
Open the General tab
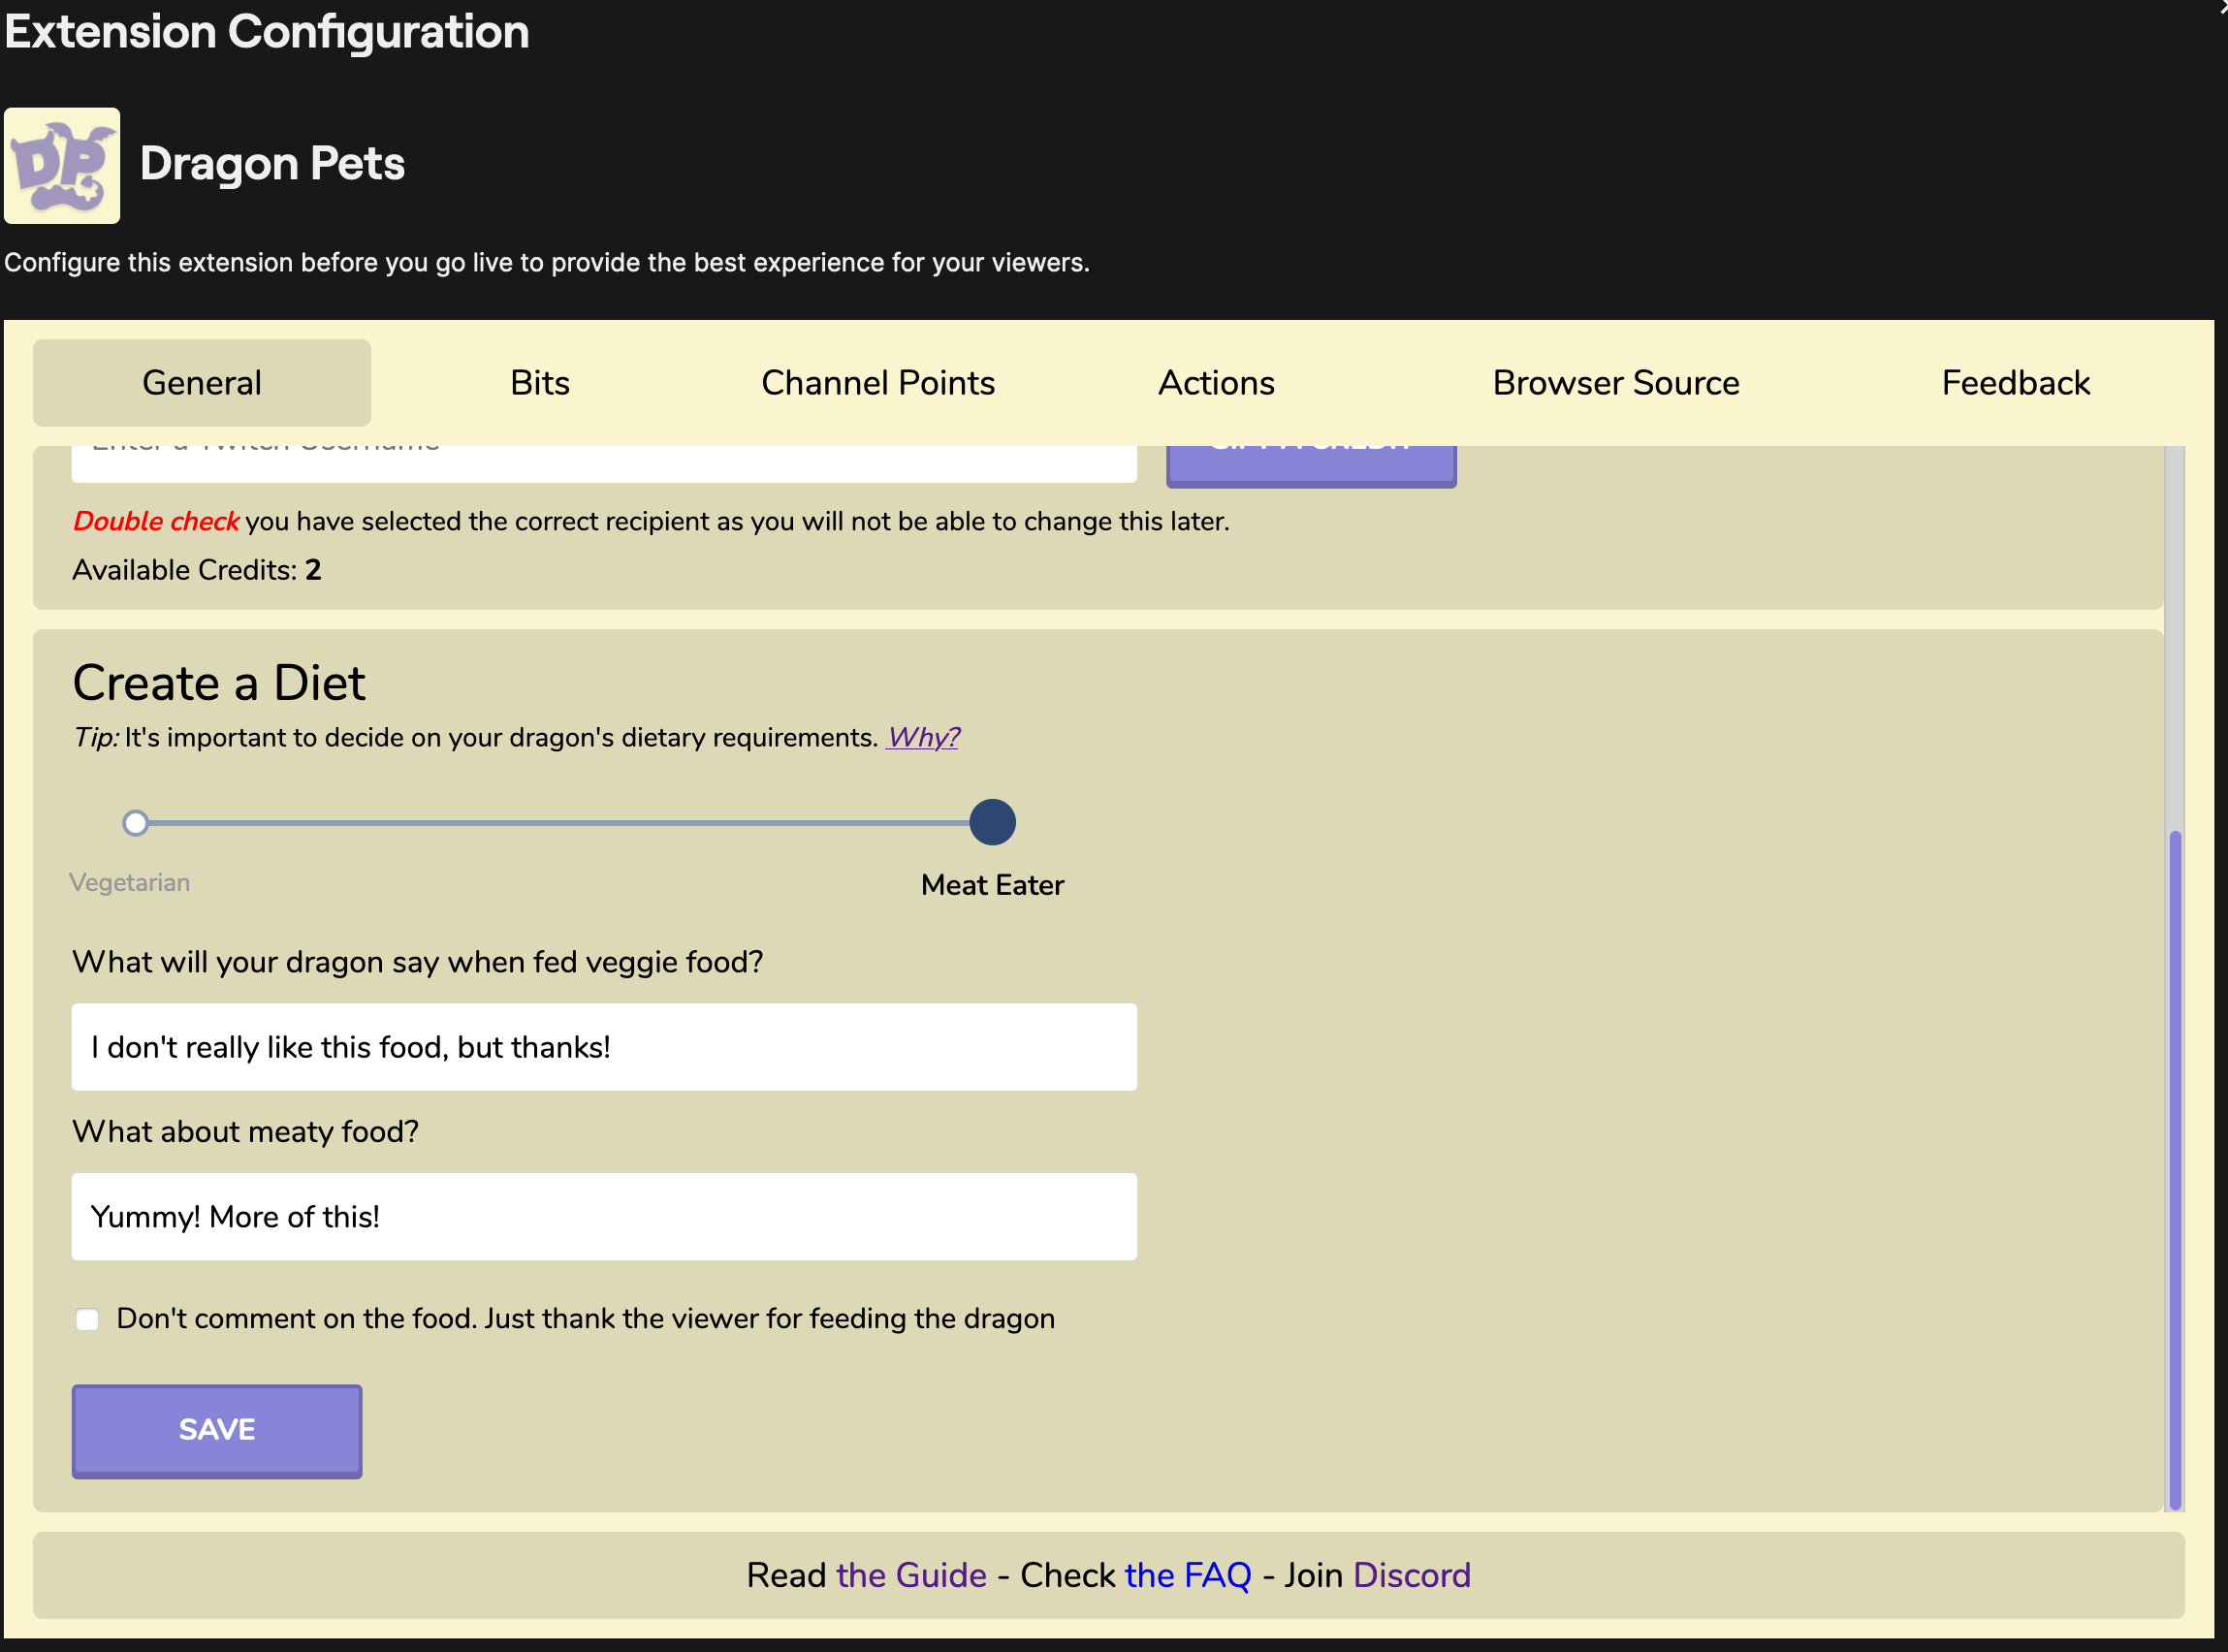point(201,383)
